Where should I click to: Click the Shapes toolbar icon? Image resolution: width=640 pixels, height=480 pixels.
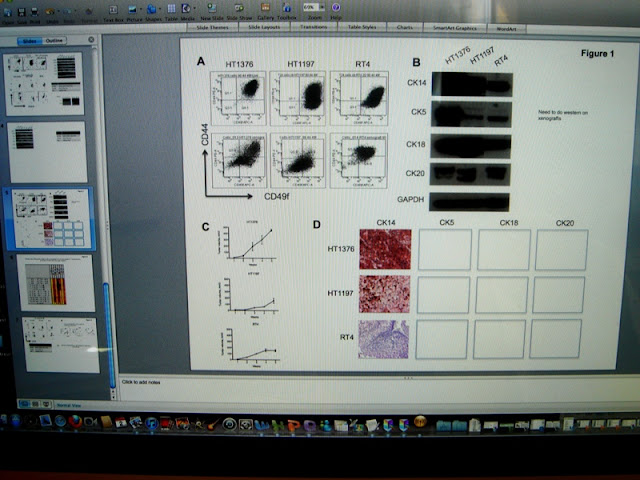point(151,9)
